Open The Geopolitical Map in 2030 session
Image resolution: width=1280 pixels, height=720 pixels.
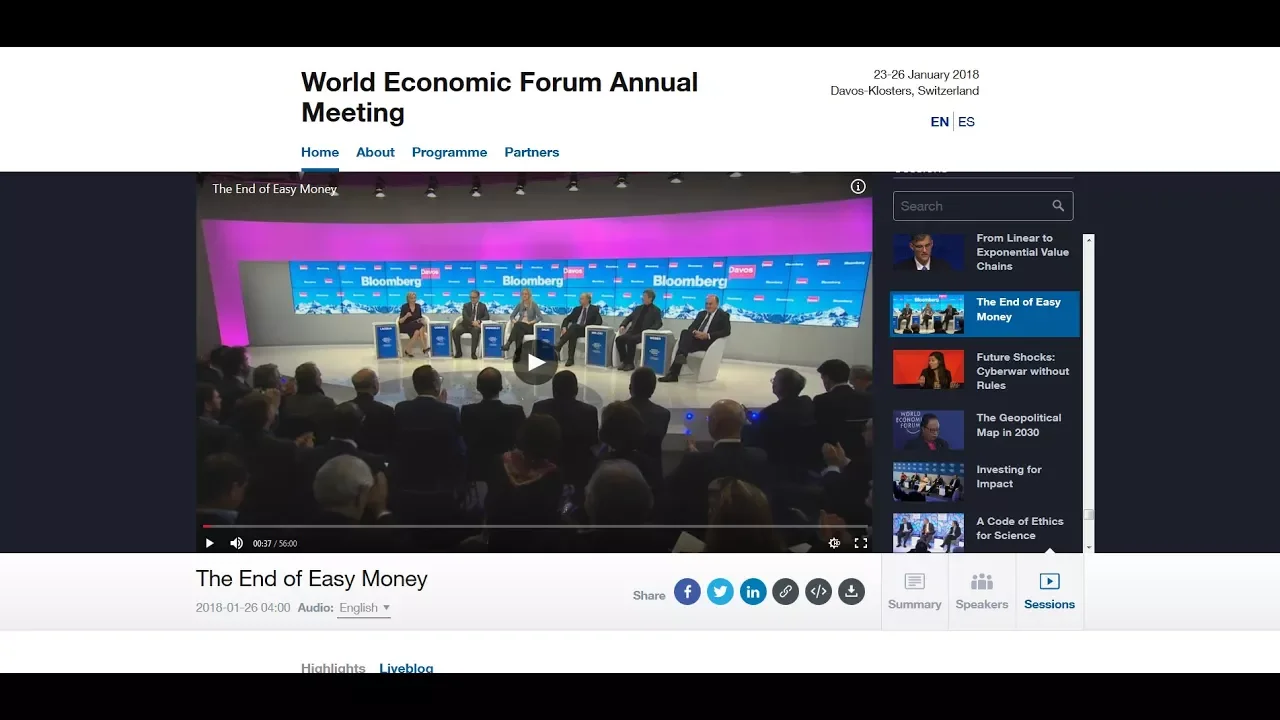pos(1018,425)
